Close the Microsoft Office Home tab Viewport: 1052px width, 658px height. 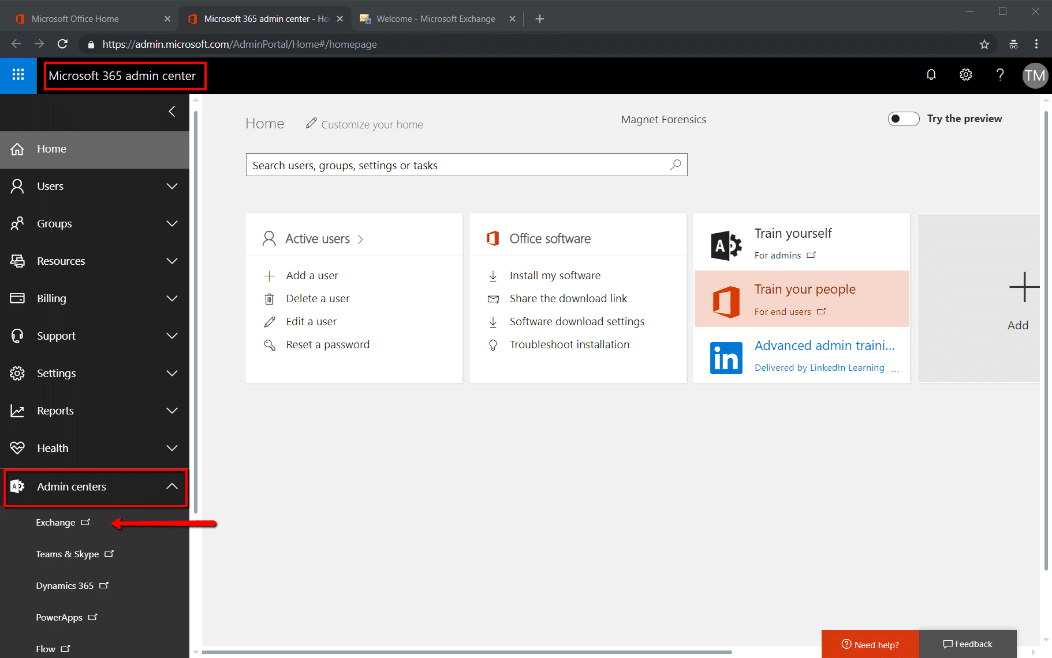click(167, 19)
